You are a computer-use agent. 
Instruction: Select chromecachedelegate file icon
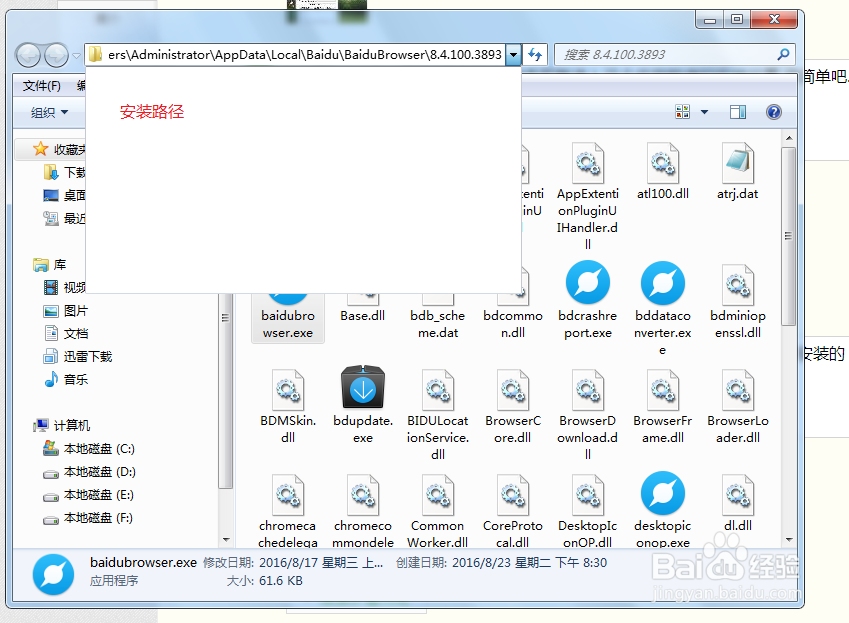pos(288,494)
